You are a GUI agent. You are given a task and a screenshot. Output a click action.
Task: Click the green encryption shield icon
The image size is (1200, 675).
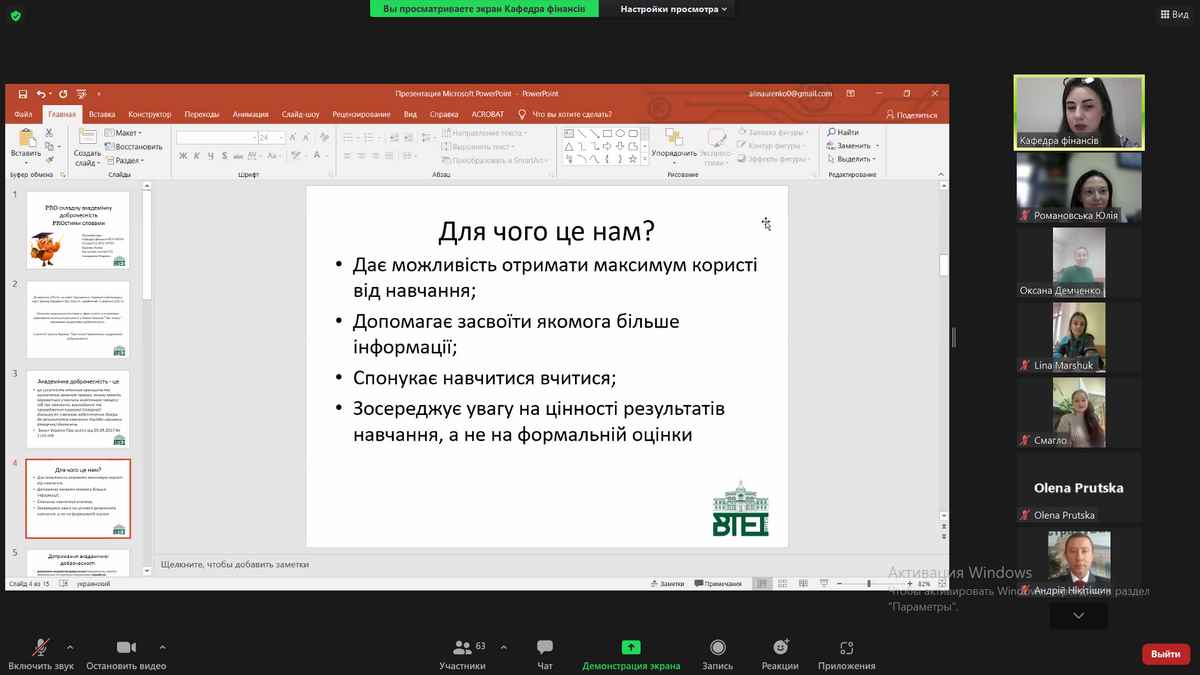[x=15, y=15]
